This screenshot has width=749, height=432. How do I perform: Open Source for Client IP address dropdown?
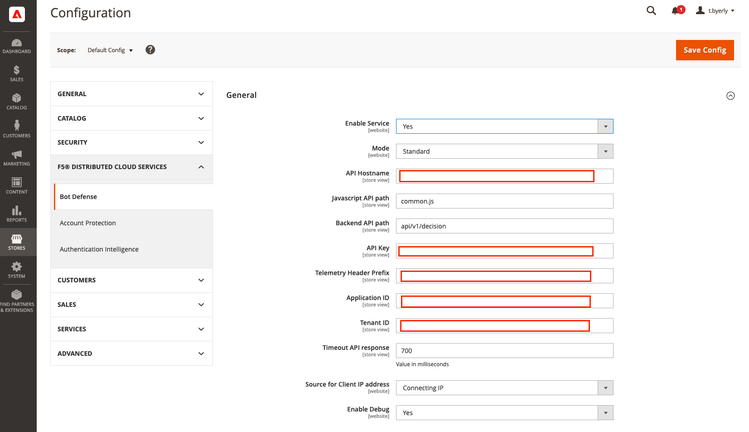[x=504, y=388]
